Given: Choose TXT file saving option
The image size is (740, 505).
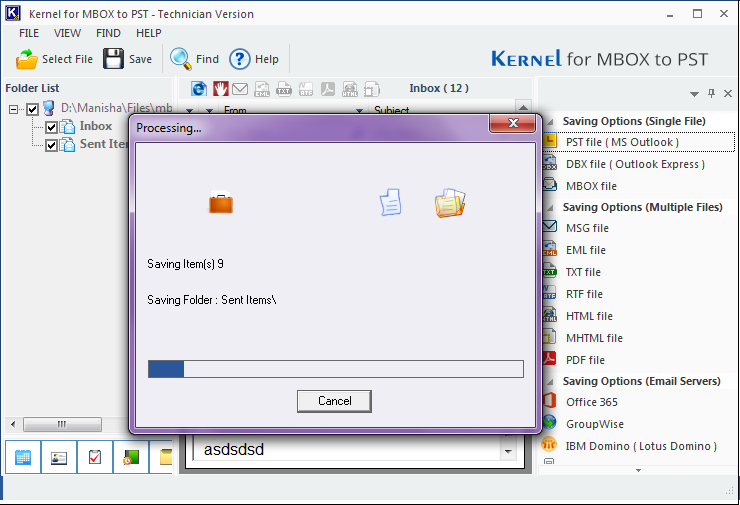Looking at the screenshot, I should [583, 272].
